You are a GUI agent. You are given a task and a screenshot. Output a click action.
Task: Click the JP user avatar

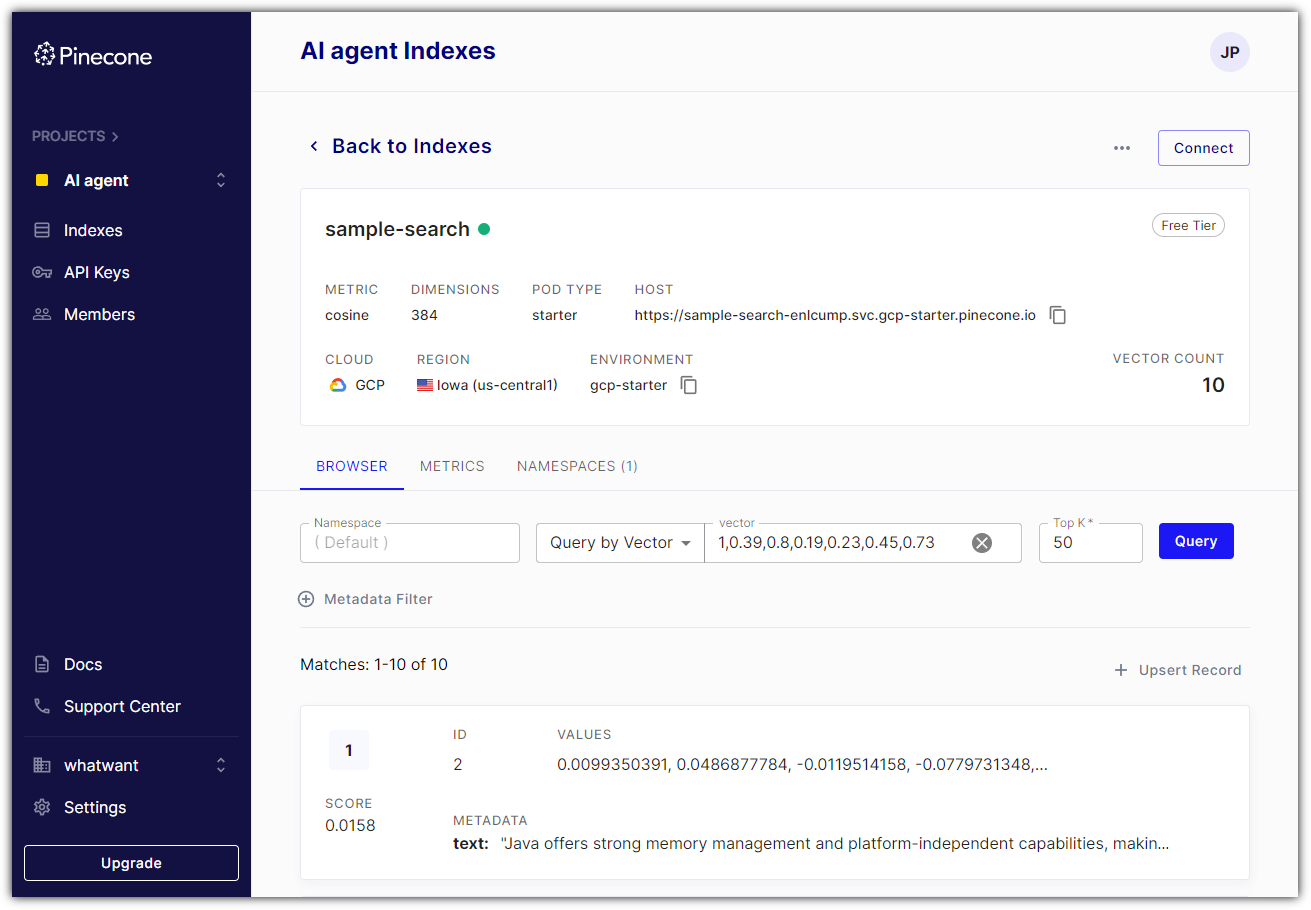(1230, 52)
